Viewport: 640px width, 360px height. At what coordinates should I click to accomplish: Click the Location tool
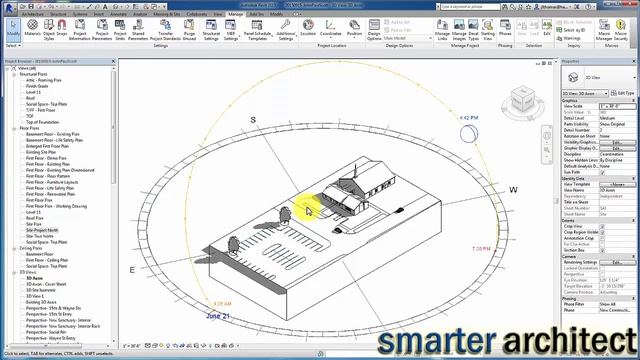point(308,28)
